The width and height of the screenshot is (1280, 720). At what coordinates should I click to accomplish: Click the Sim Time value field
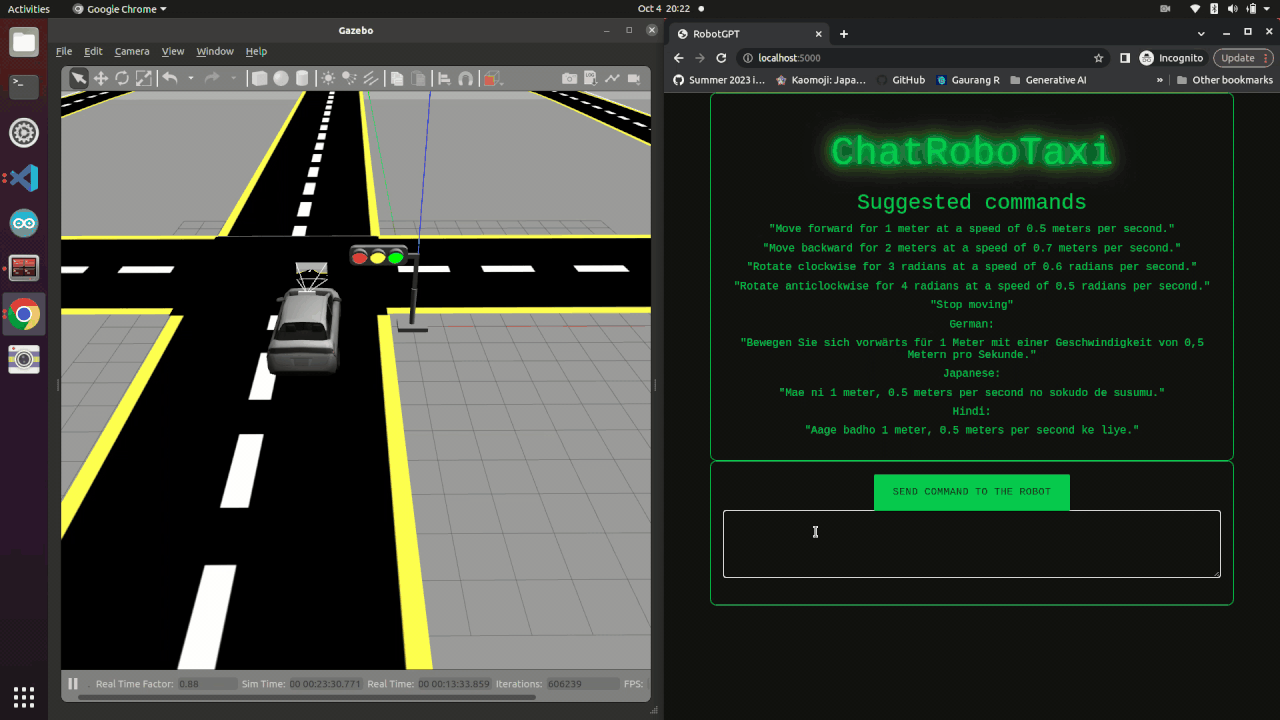(x=325, y=684)
